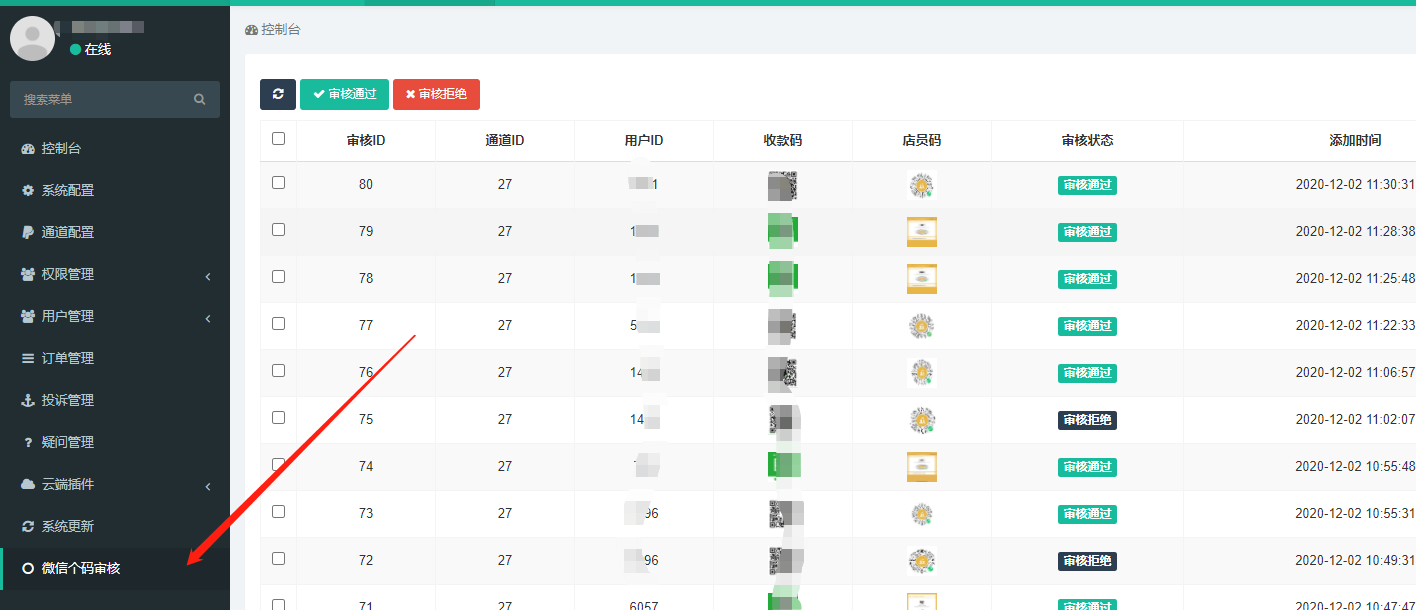1416x610 pixels.
Task: Expand the 权限管理 submenu arrow
Action: pyautogui.click(x=208, y=276)
